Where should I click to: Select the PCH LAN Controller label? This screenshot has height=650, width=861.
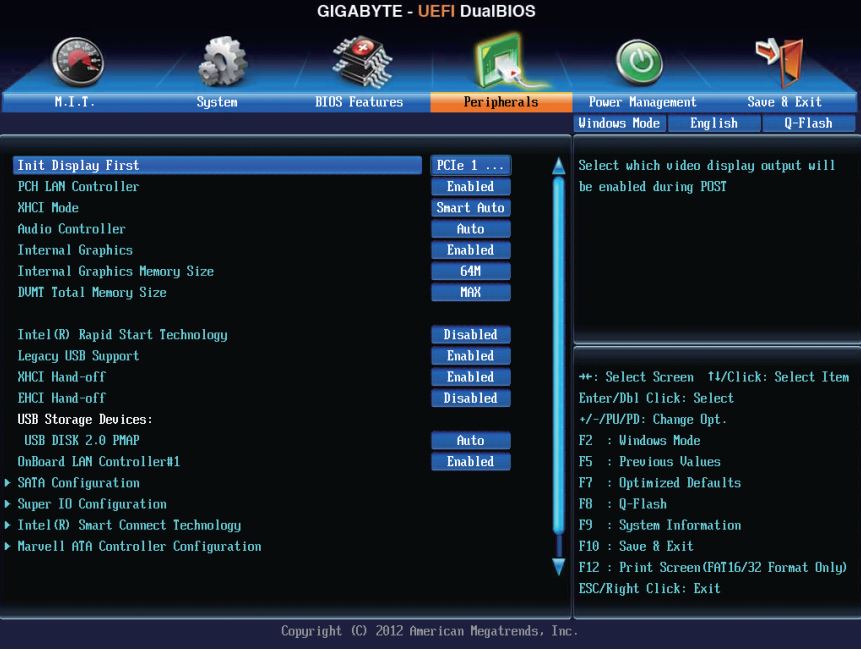(78, 187)
